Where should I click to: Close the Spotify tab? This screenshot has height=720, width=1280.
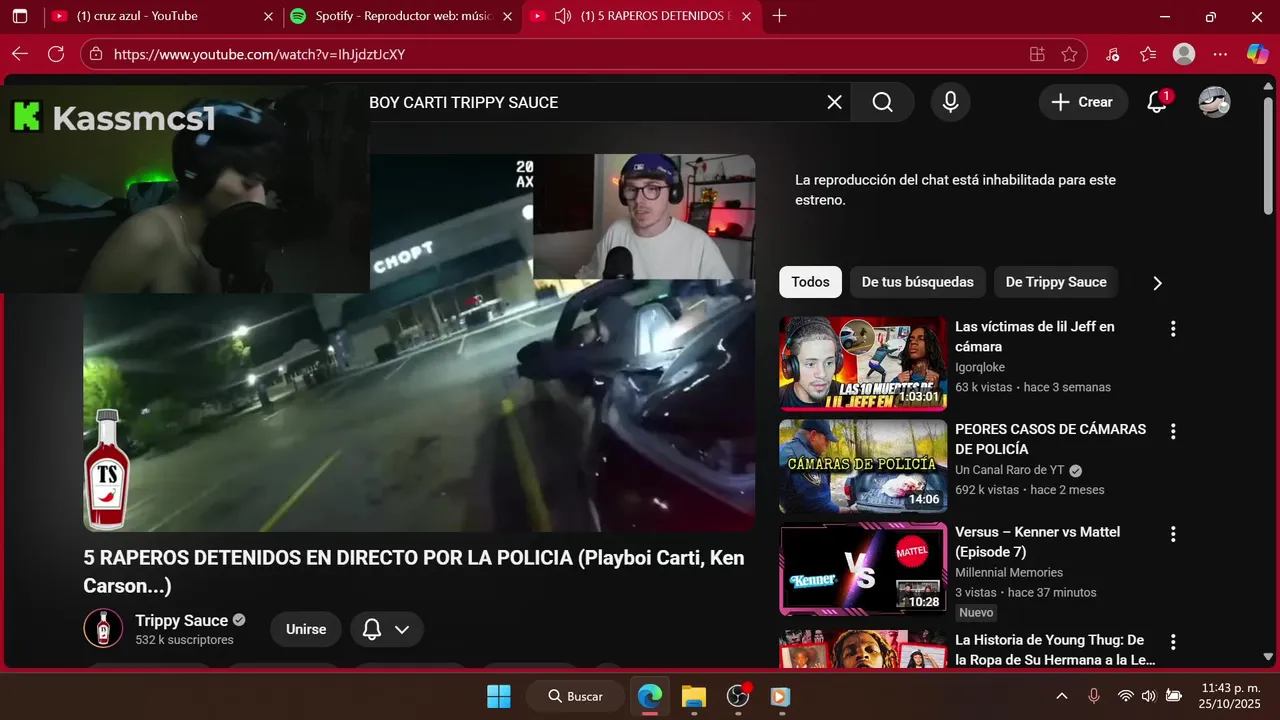click(x=507, y=16)
